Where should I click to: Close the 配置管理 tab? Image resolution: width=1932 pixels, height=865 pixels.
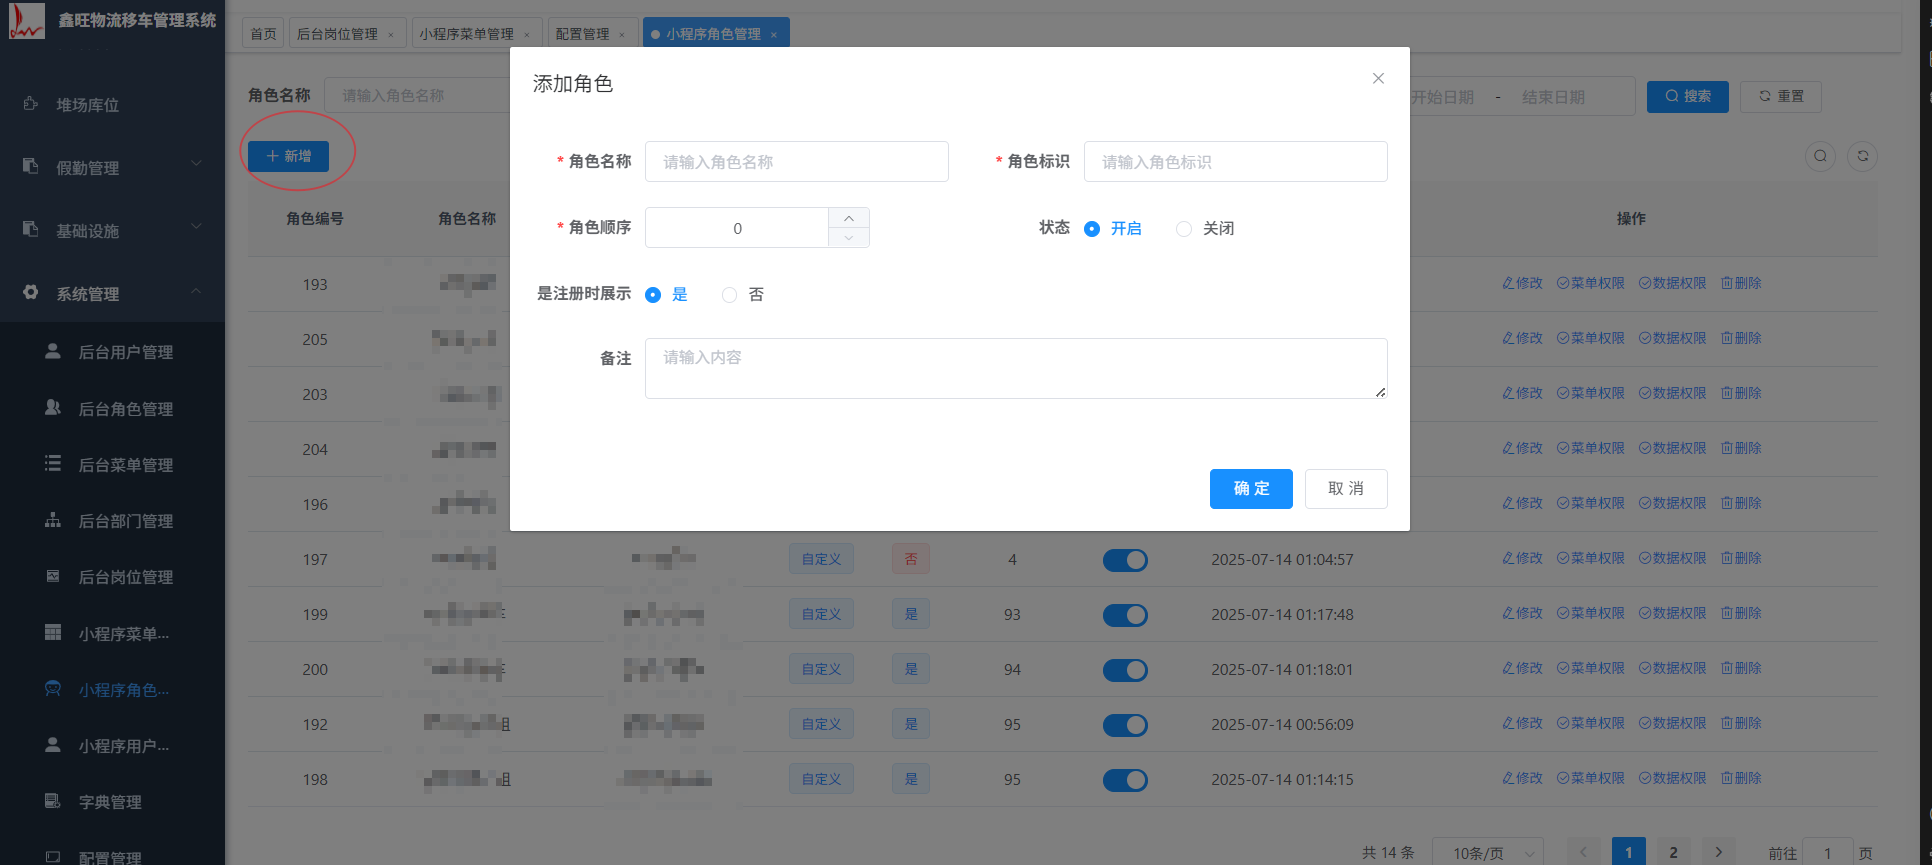point(622,35)
